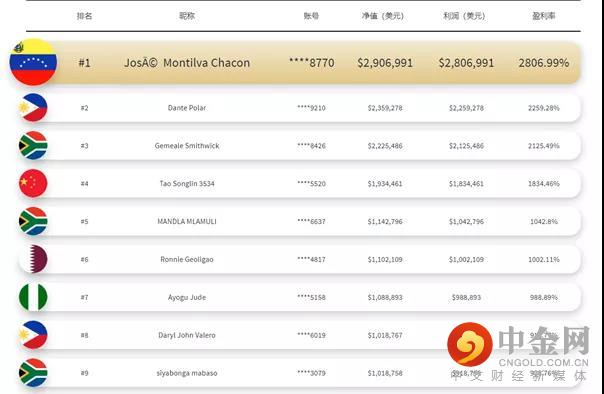Click account number ****5158
The width and height of the screenshot is (604, 394).
point(311,297)
